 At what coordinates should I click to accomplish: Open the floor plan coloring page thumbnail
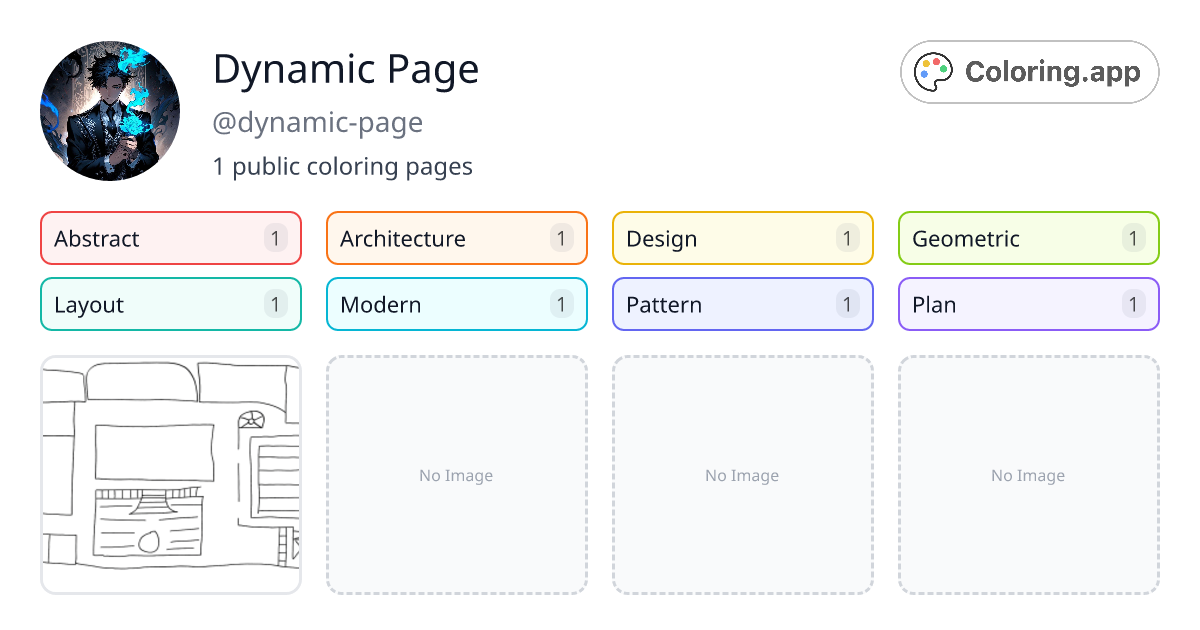point(171,476)
